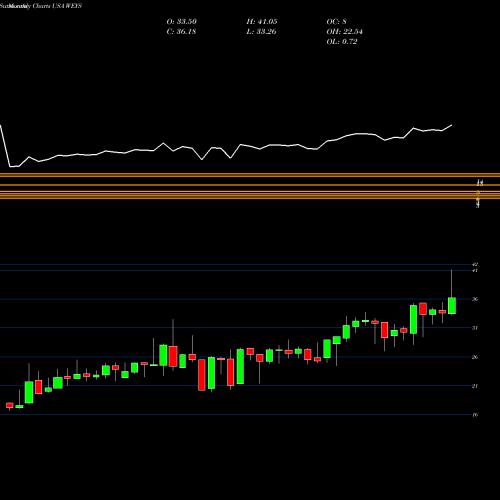The image size is (500, 500).
Task: Click the OC value label
Action: click(336, 22)
